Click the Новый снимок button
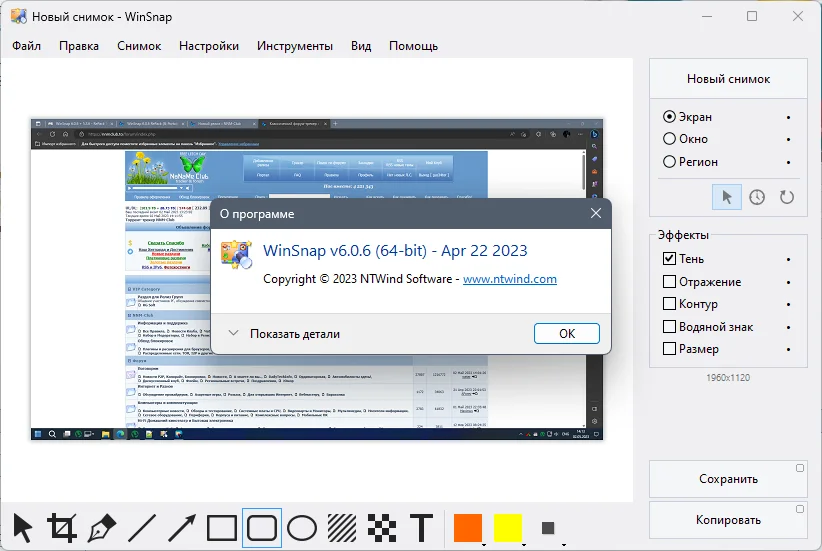 (x=728, y=79)
